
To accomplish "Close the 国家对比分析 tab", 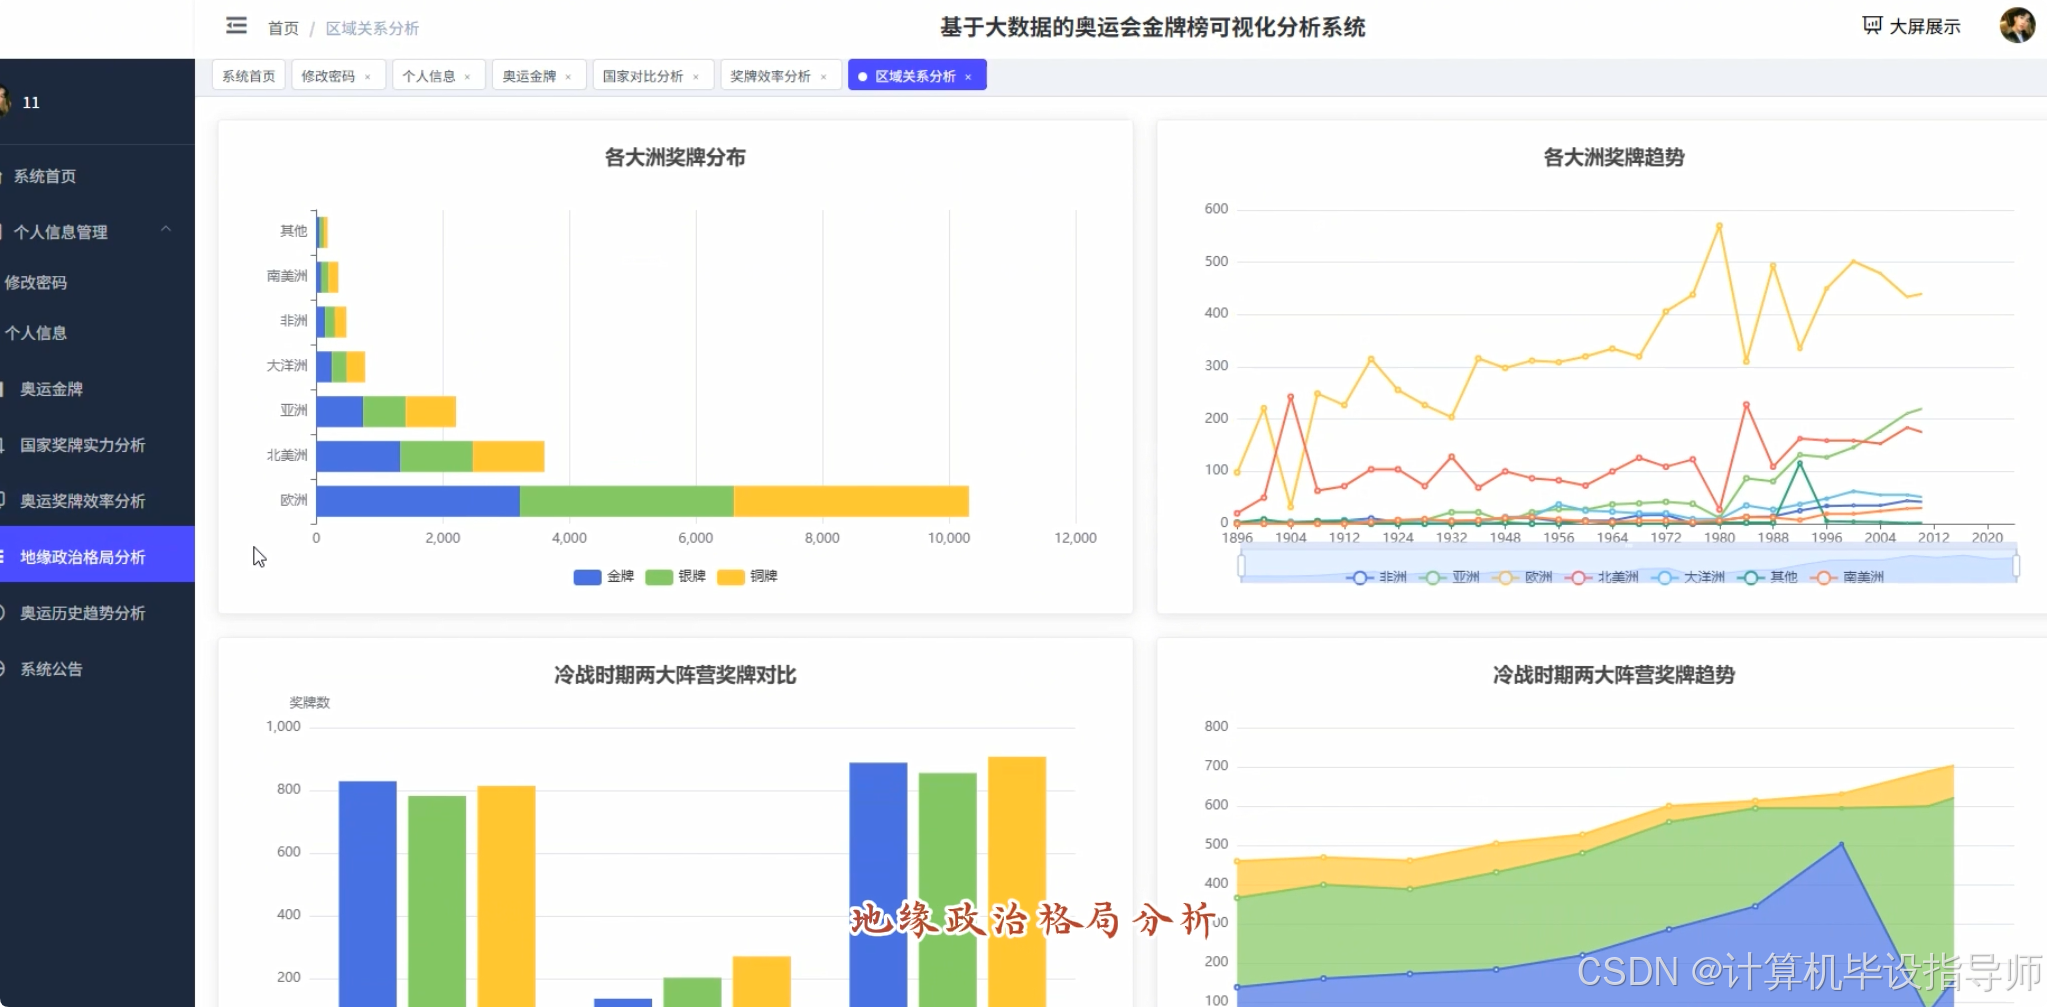I will point(696,77).
